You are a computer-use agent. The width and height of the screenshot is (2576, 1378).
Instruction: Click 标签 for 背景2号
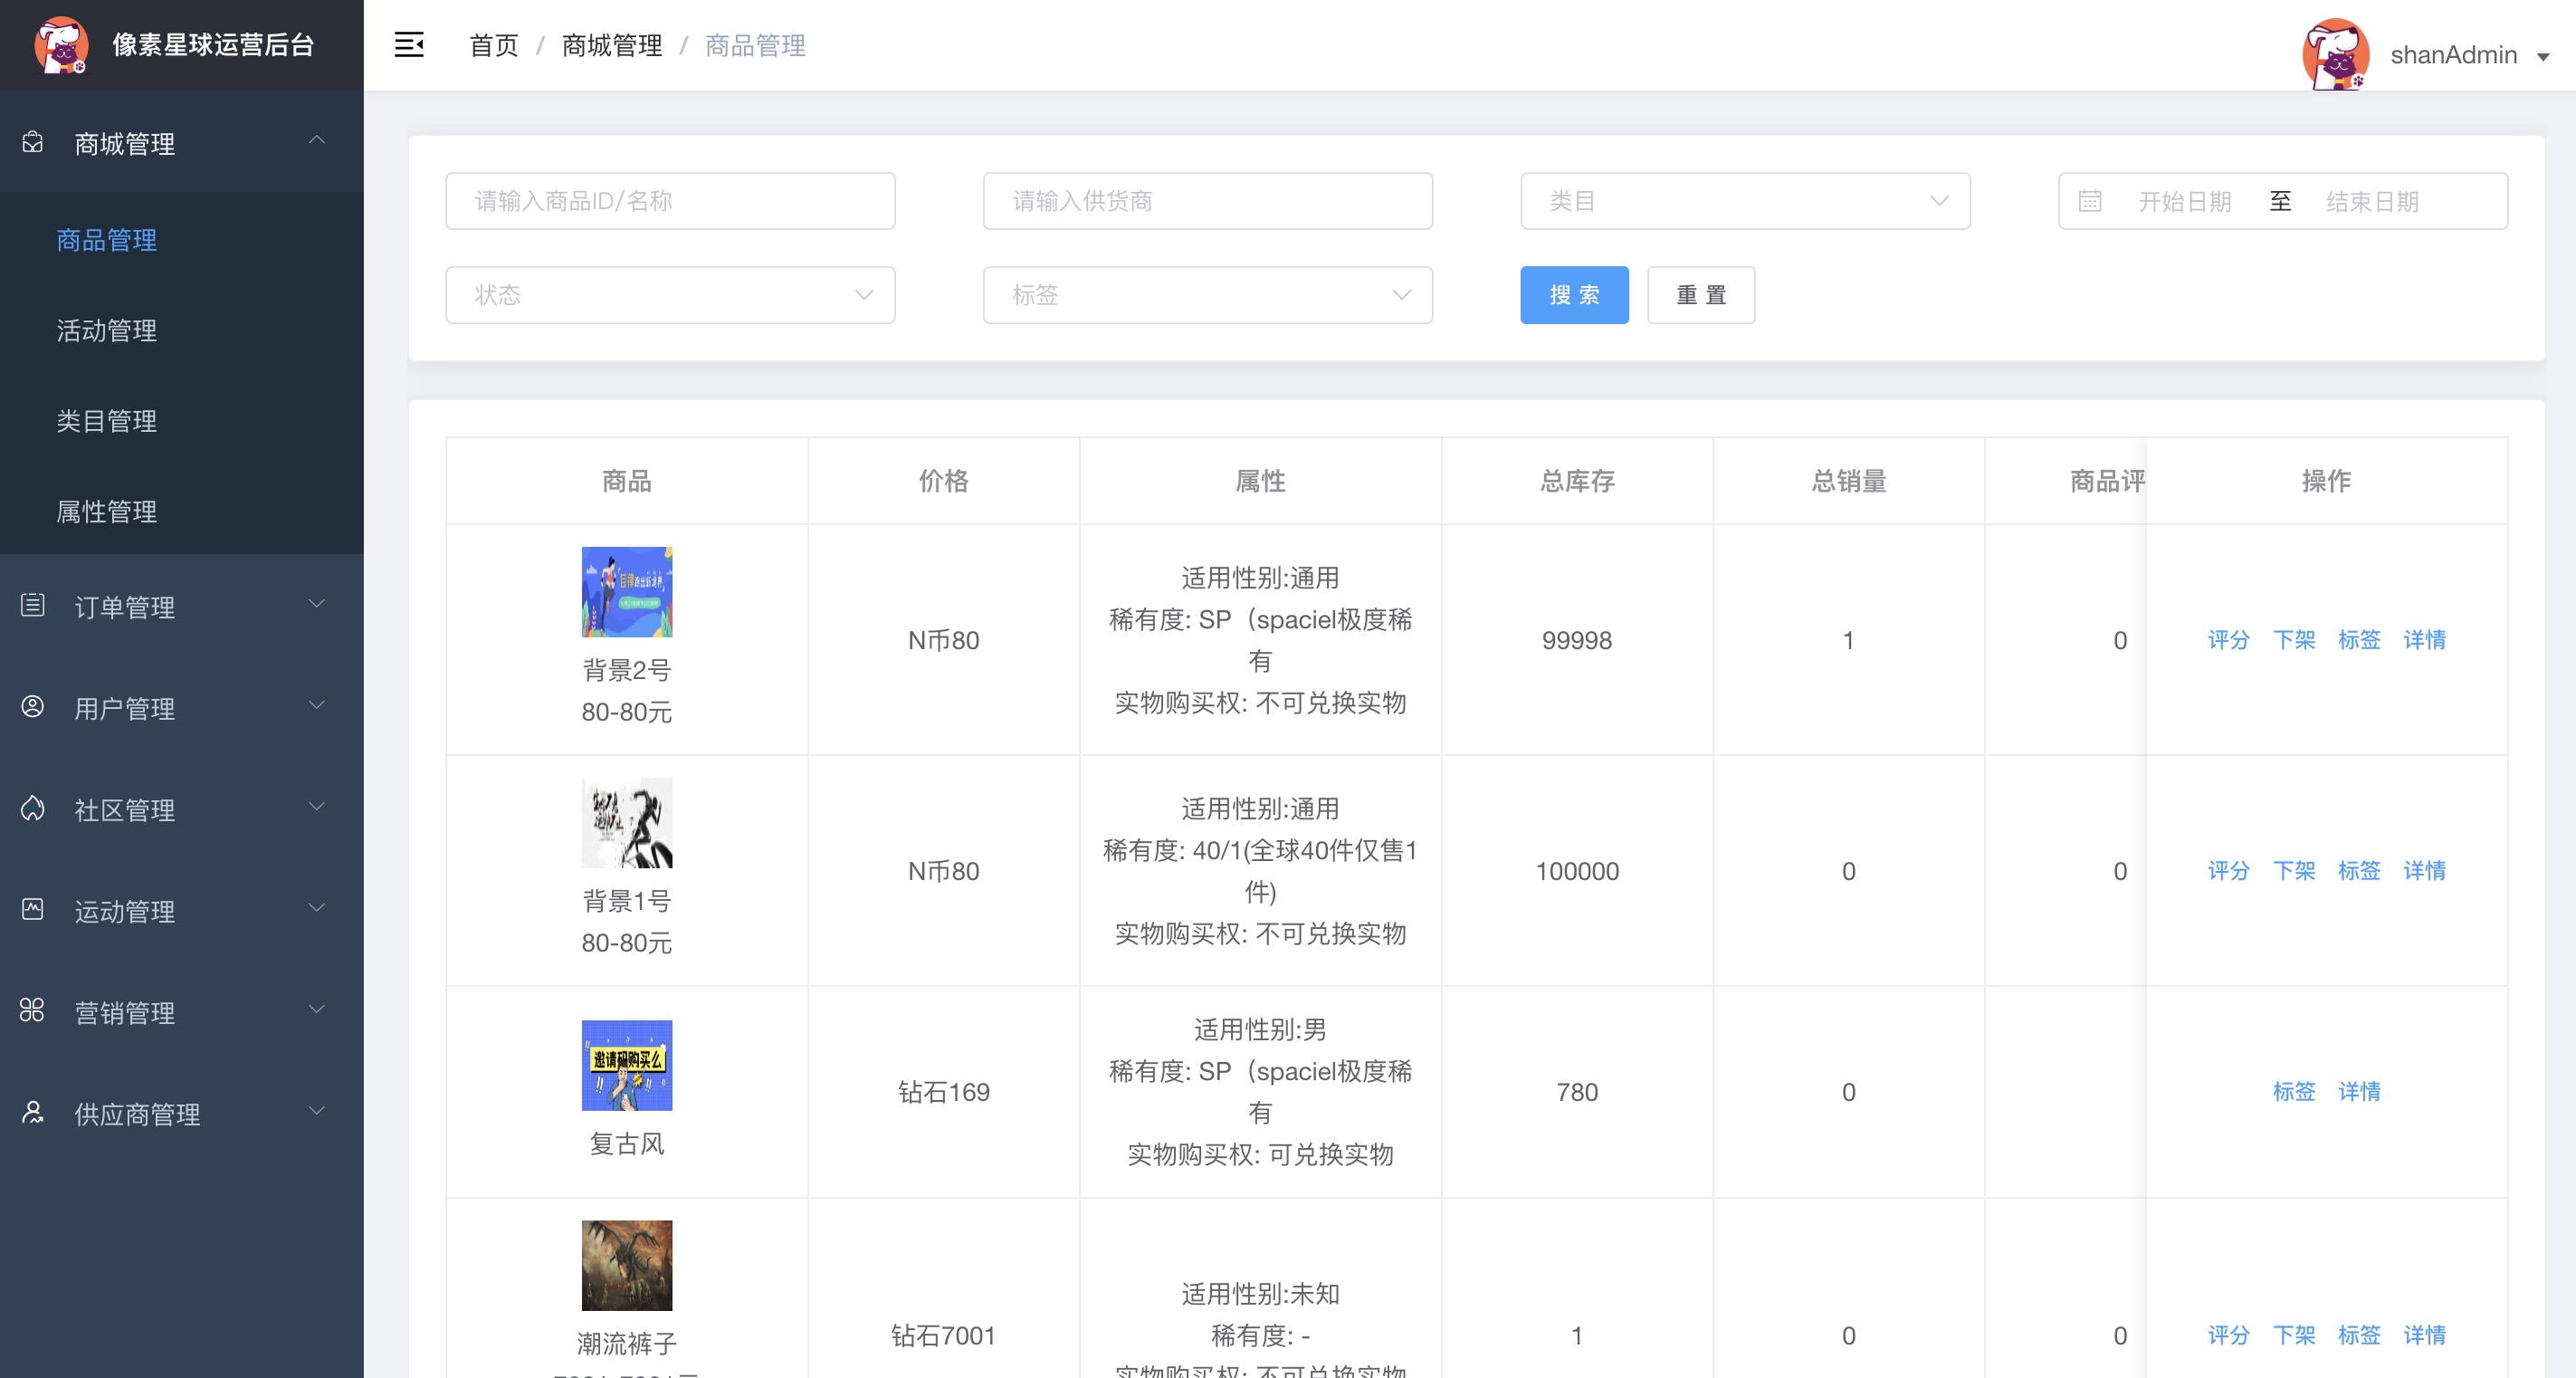pyautogui.click(x=2359, y=640)
